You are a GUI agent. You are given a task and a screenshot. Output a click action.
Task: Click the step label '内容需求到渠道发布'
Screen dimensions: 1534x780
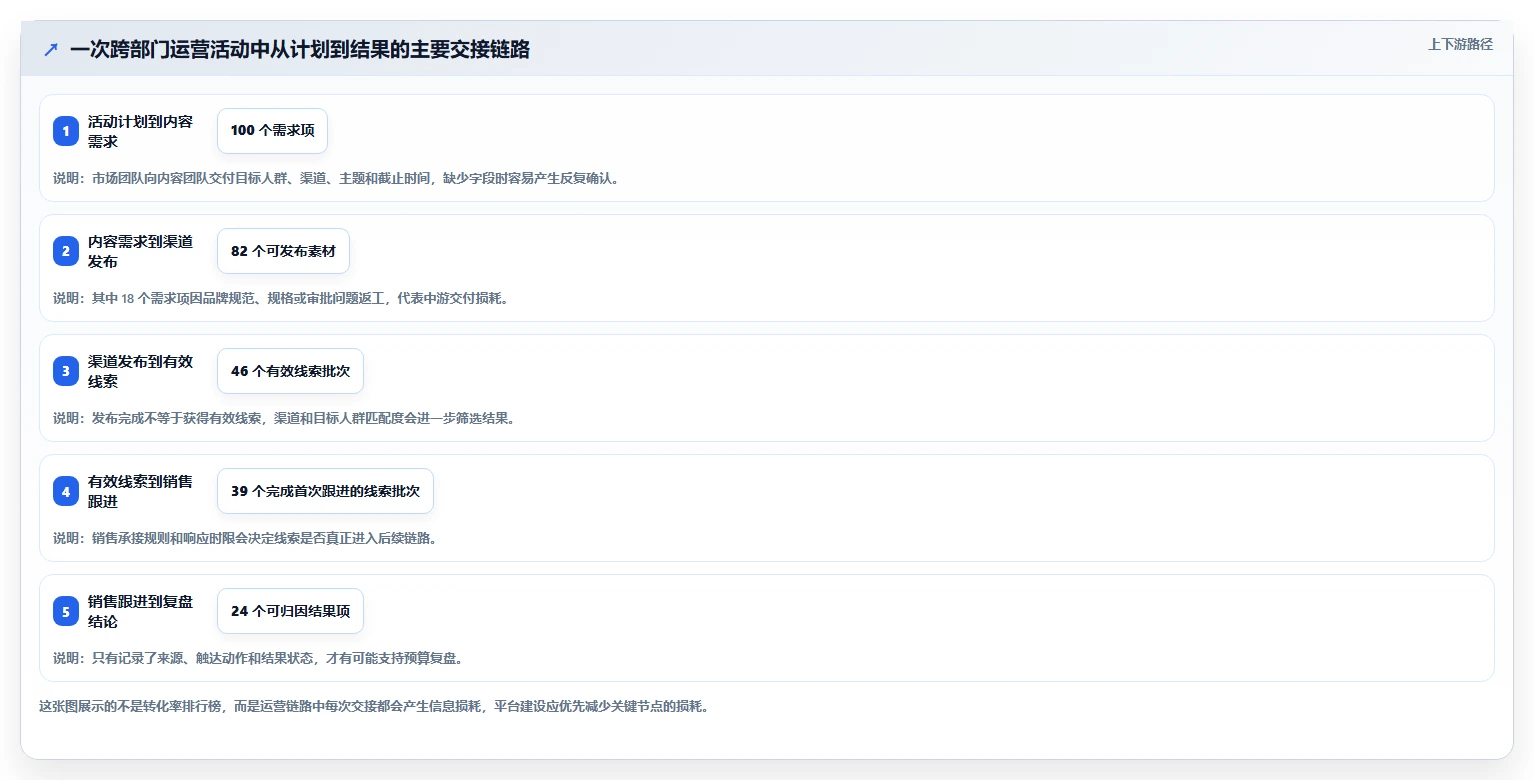[141, 251]
